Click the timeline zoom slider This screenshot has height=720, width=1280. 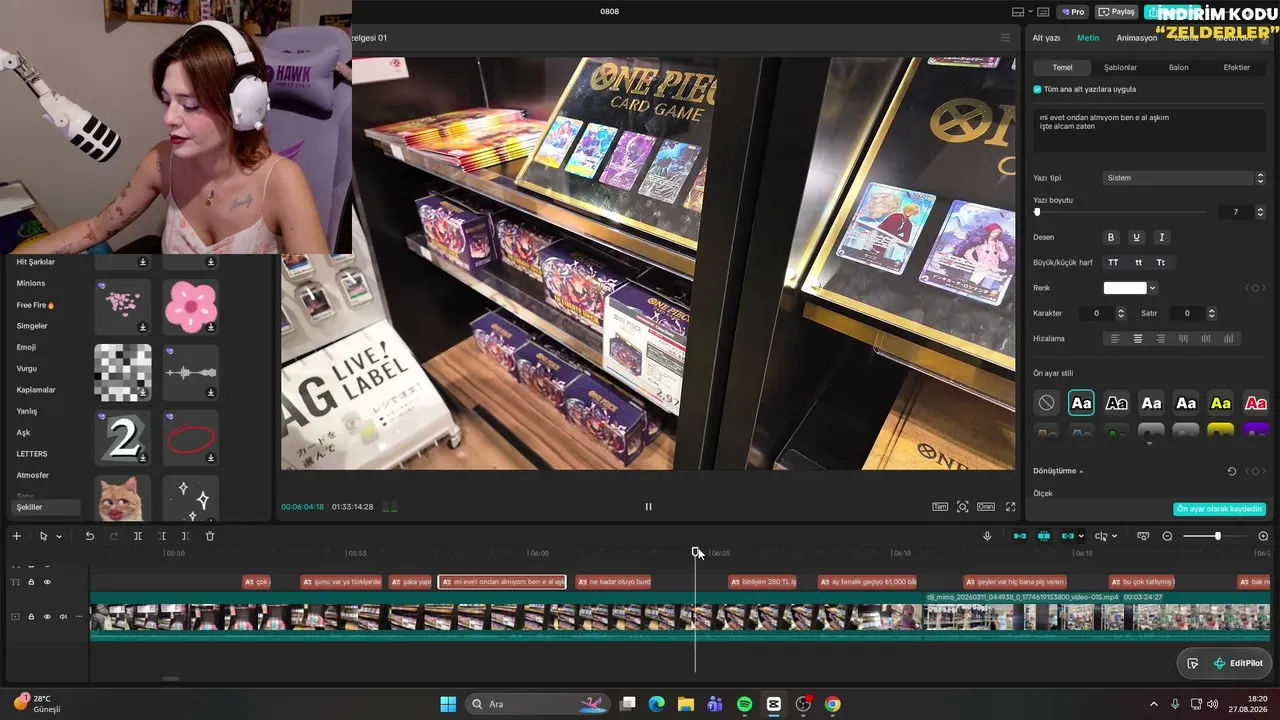coord(1215,536)
